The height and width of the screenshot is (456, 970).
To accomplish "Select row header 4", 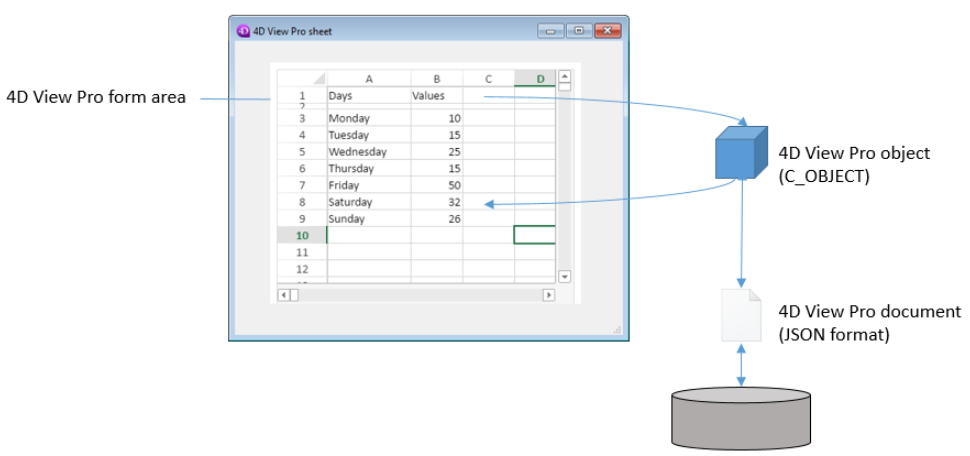I will click(302, 135).
